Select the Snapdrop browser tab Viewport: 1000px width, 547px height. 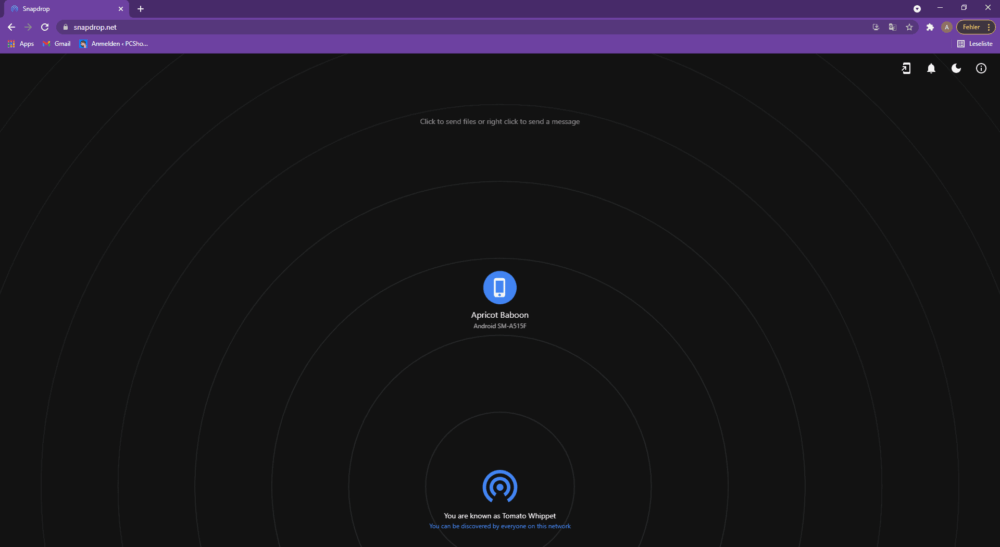pos(64,9)
